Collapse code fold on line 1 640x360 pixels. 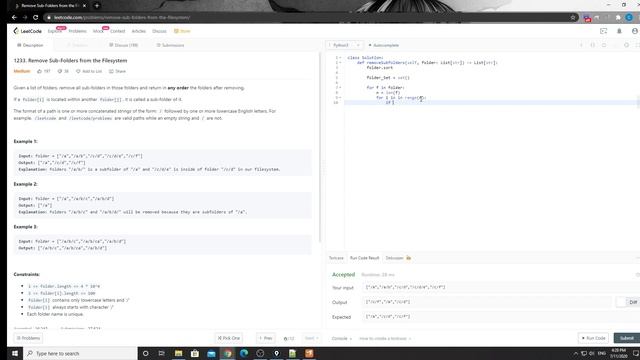tap(340, 58)
